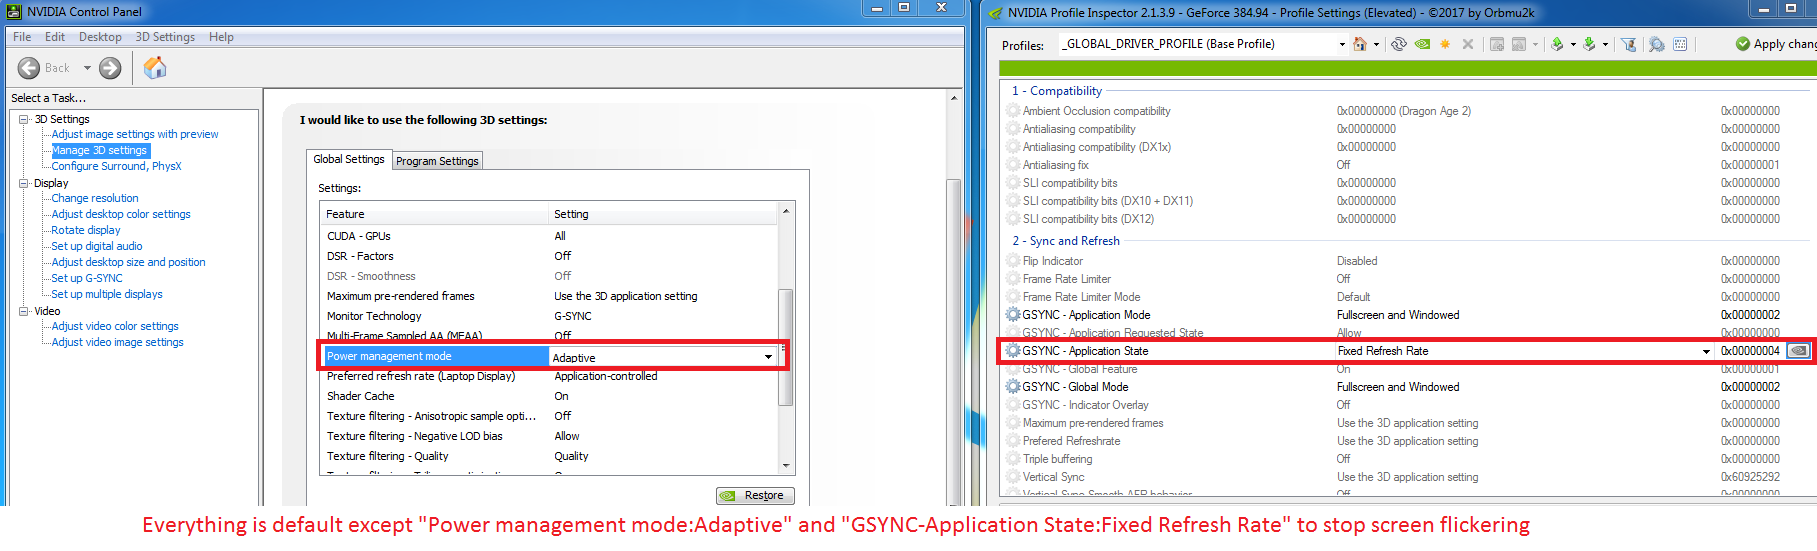Open the export profiles dropdown arrow
The image size is (1817, 551).
click(x=1573, y=44)
